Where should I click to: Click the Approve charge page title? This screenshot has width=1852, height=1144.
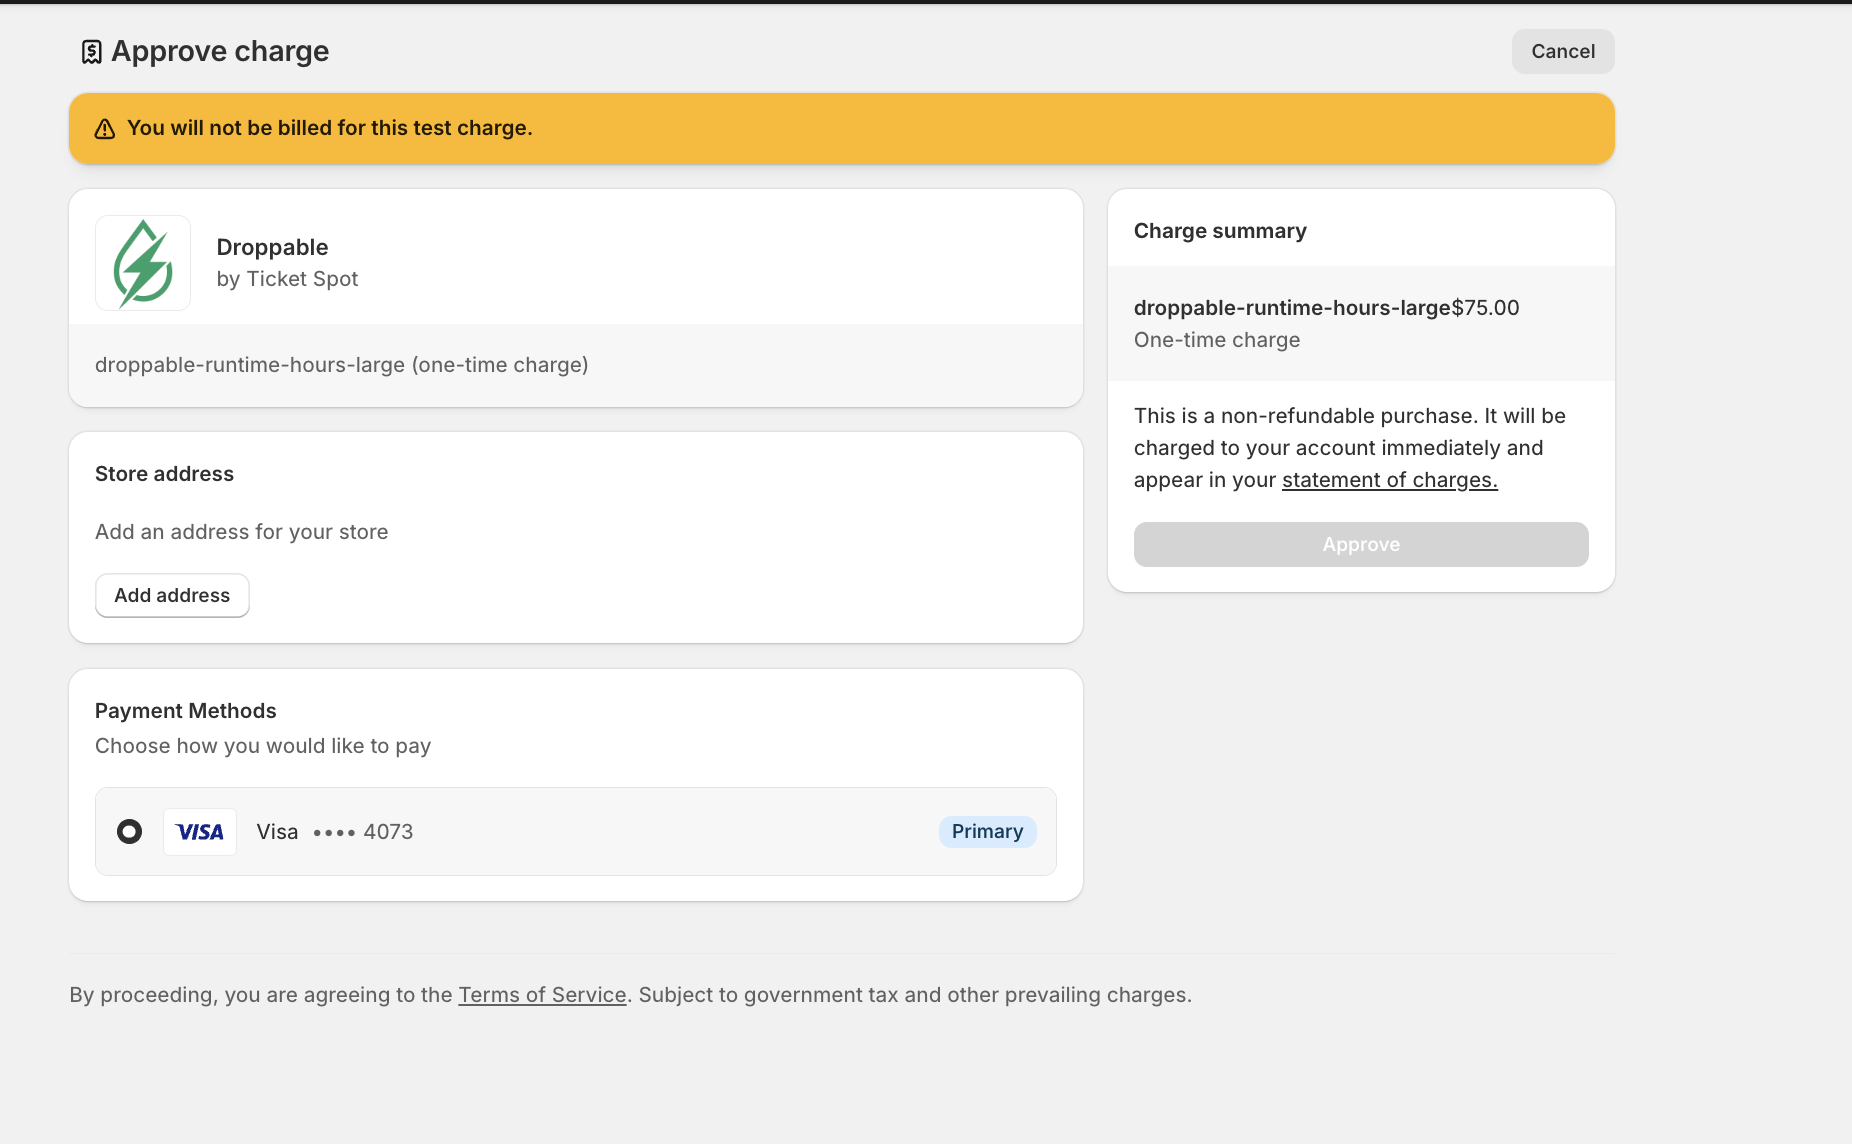tap(220, 51)
